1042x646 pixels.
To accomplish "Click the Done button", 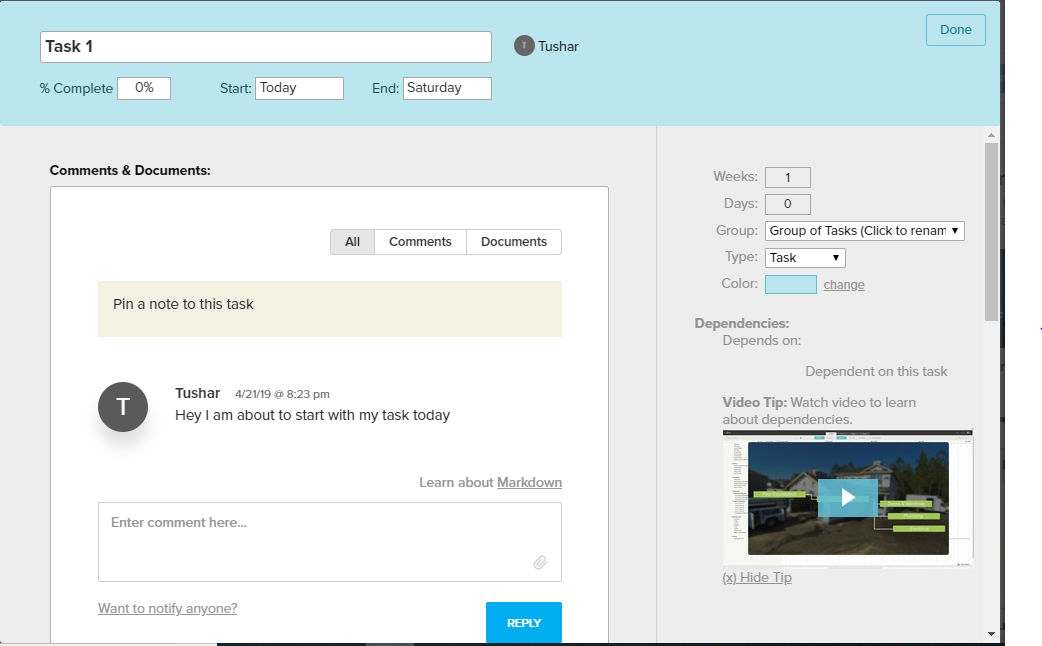I will pyautogui.click(x=955, y=30).
